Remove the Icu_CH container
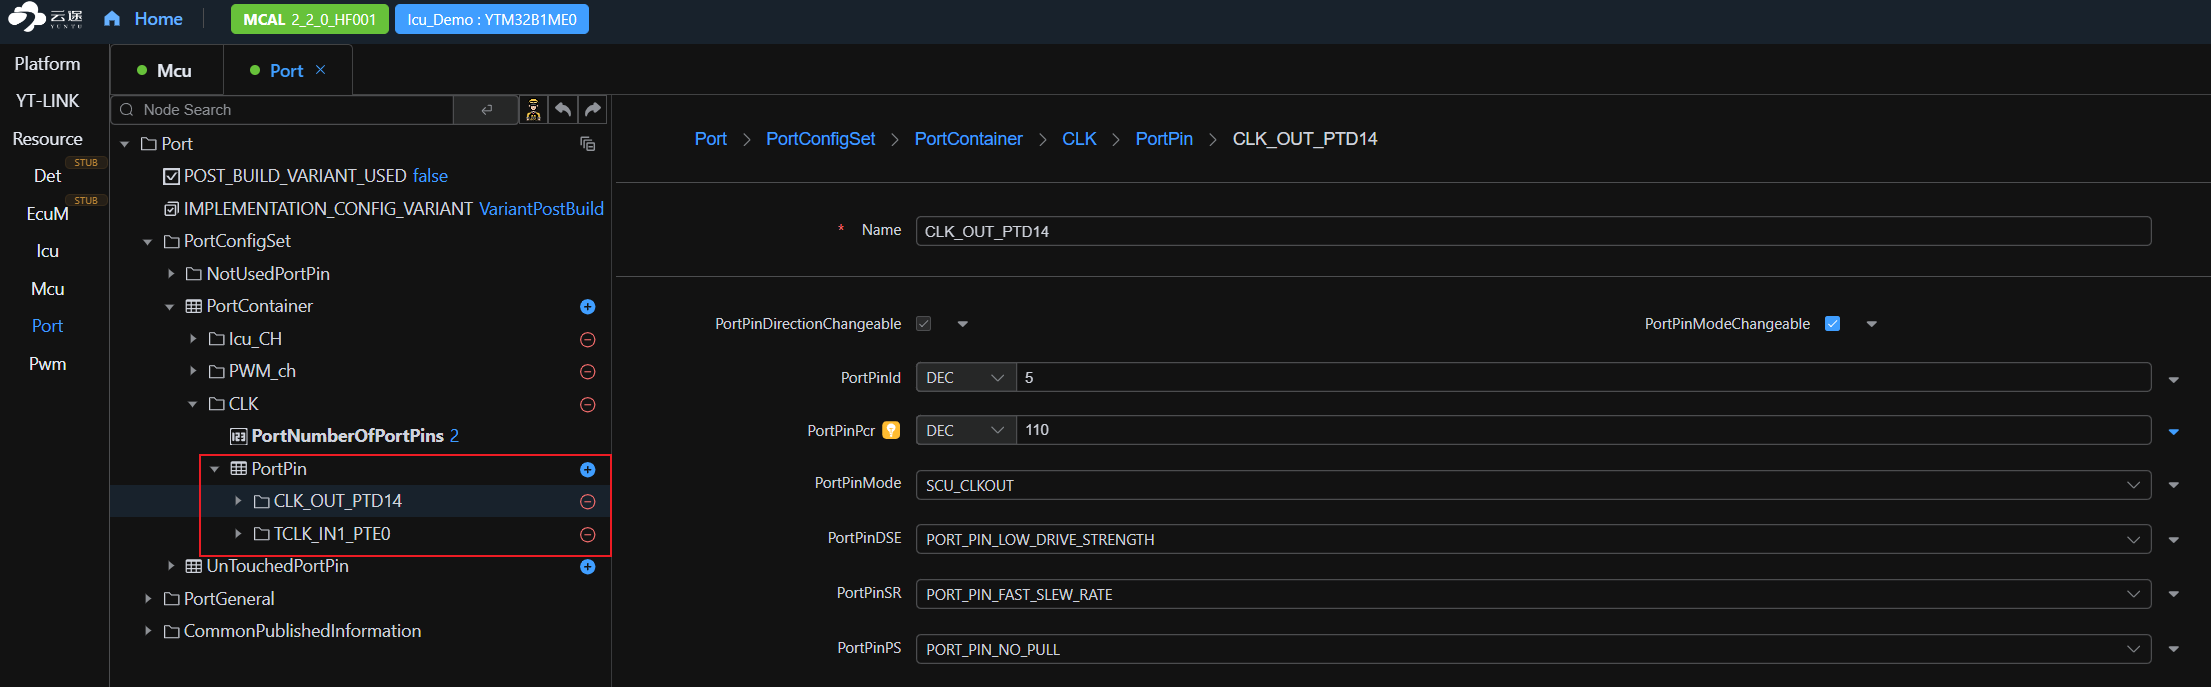This screenshot has width=2211, height=687. [x=588, y=340]
